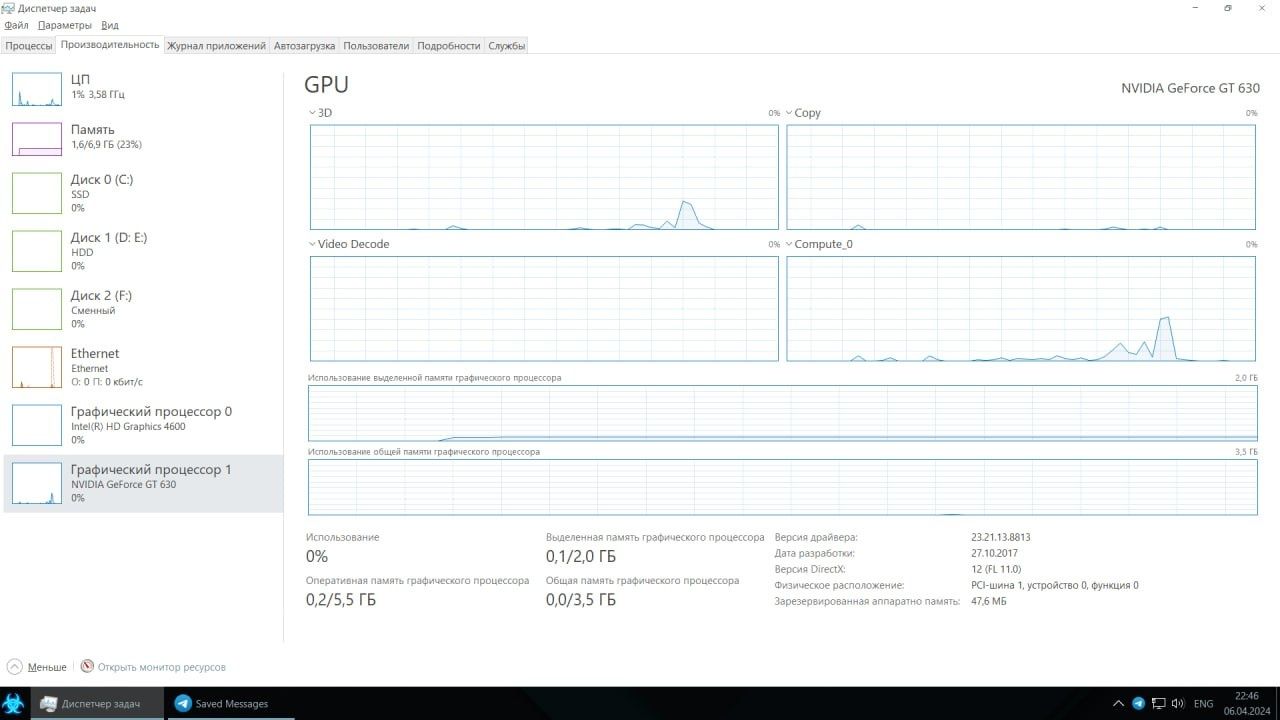Click physical location PCI-шина 1 value

[x=1054, y=585]
